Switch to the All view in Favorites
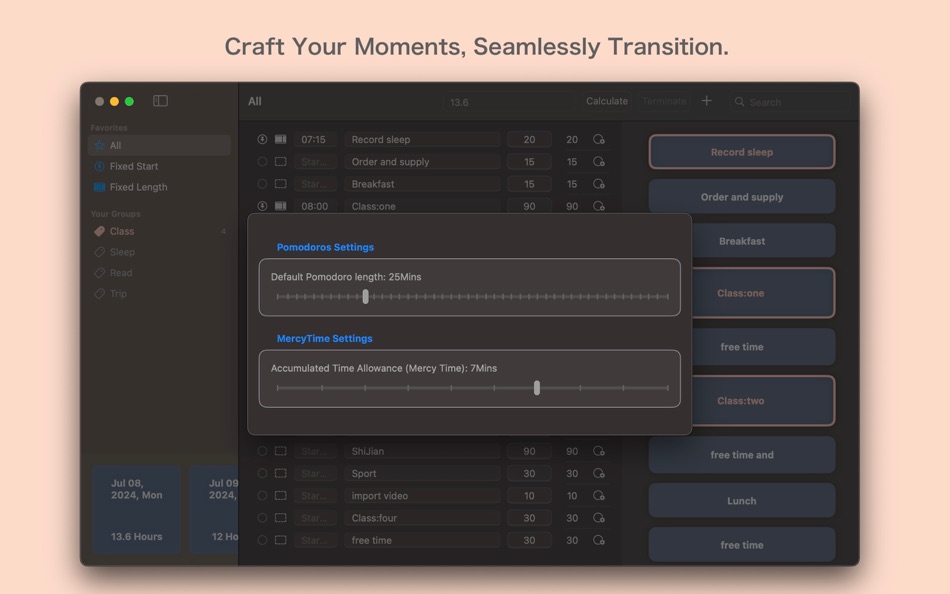 (x=115, y=145)
